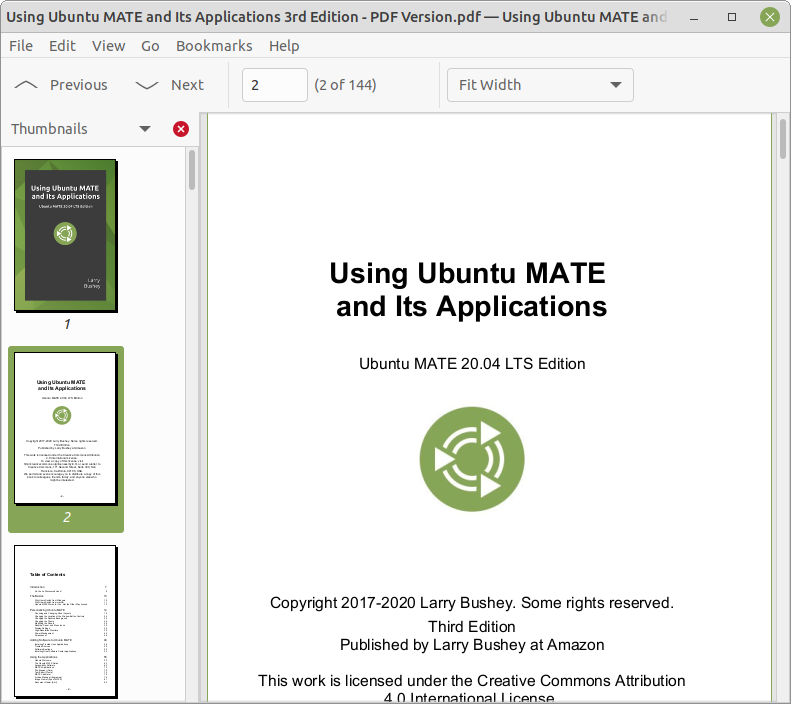Click the page number input field

[274, 85]
